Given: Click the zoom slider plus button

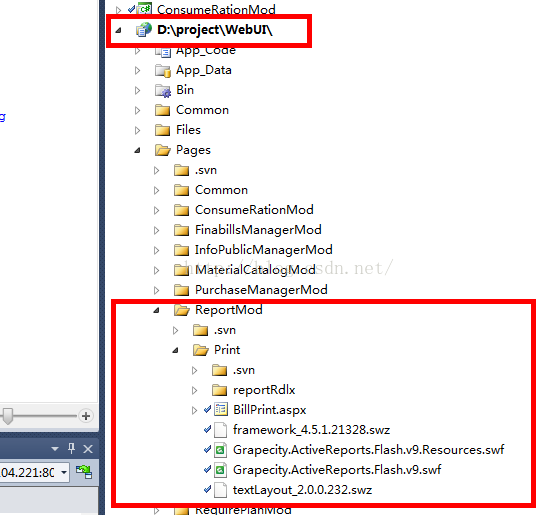Looking at the screenshot, I should click(x=86, y=416).
